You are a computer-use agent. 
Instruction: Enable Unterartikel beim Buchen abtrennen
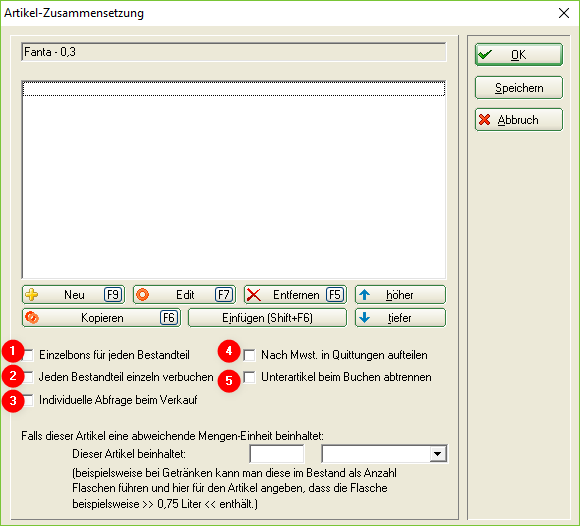pos(249,377)
